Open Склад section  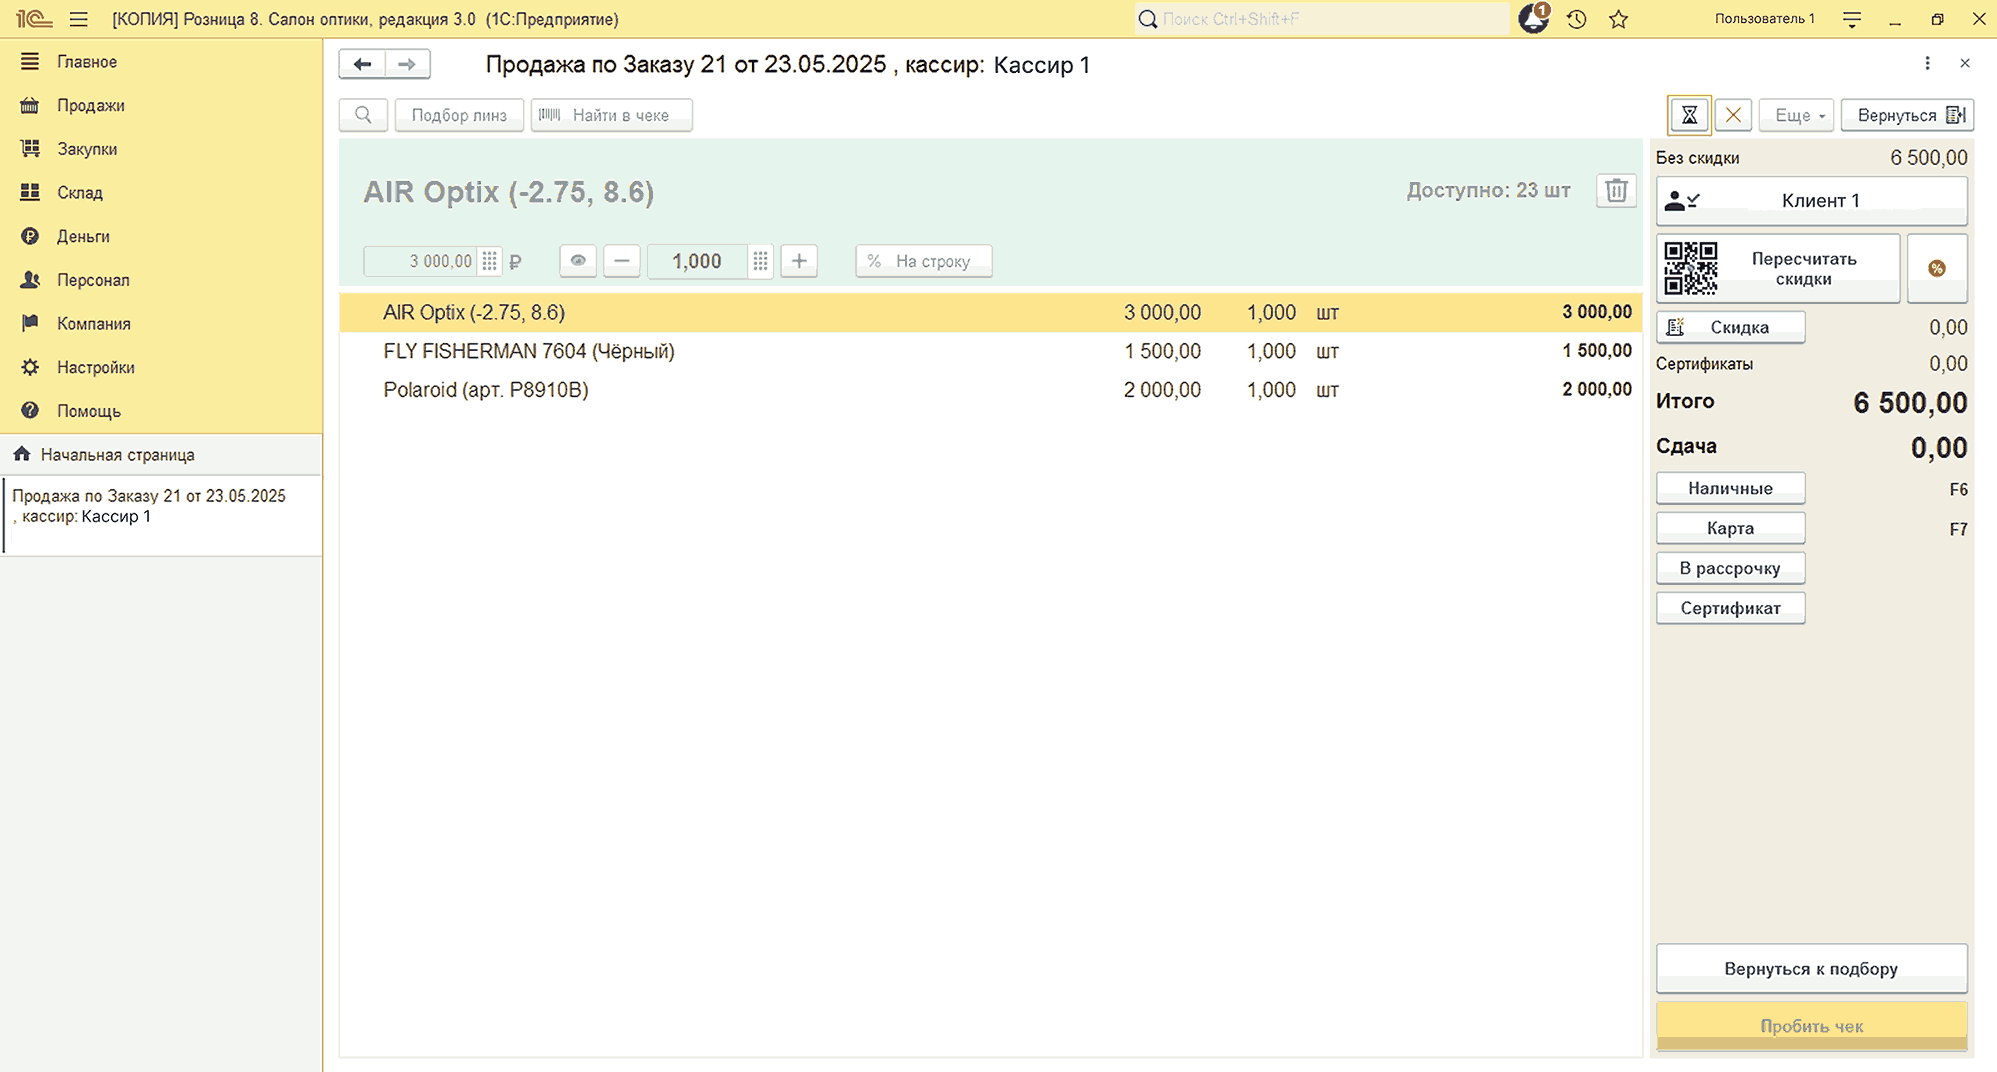(x=80, y=193)
